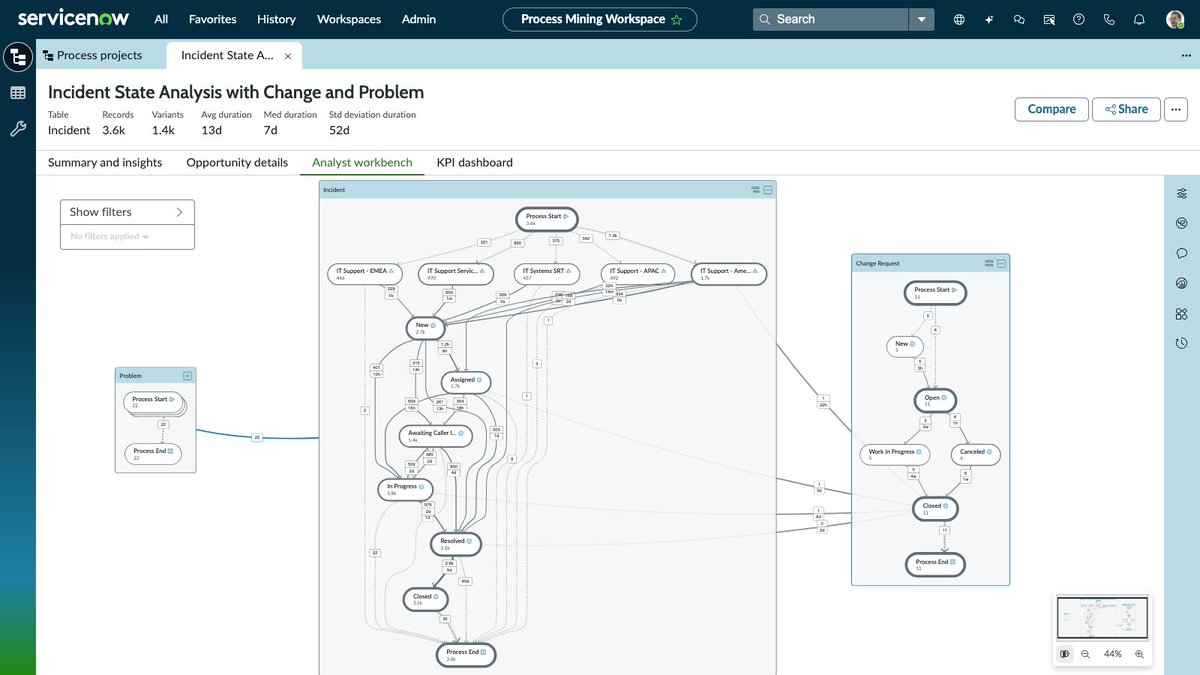Image resolution: width=1200 pixels, height=675 pixels.
Task: Select the IT Support - EMEA node
Action: (x=365, y=274)
